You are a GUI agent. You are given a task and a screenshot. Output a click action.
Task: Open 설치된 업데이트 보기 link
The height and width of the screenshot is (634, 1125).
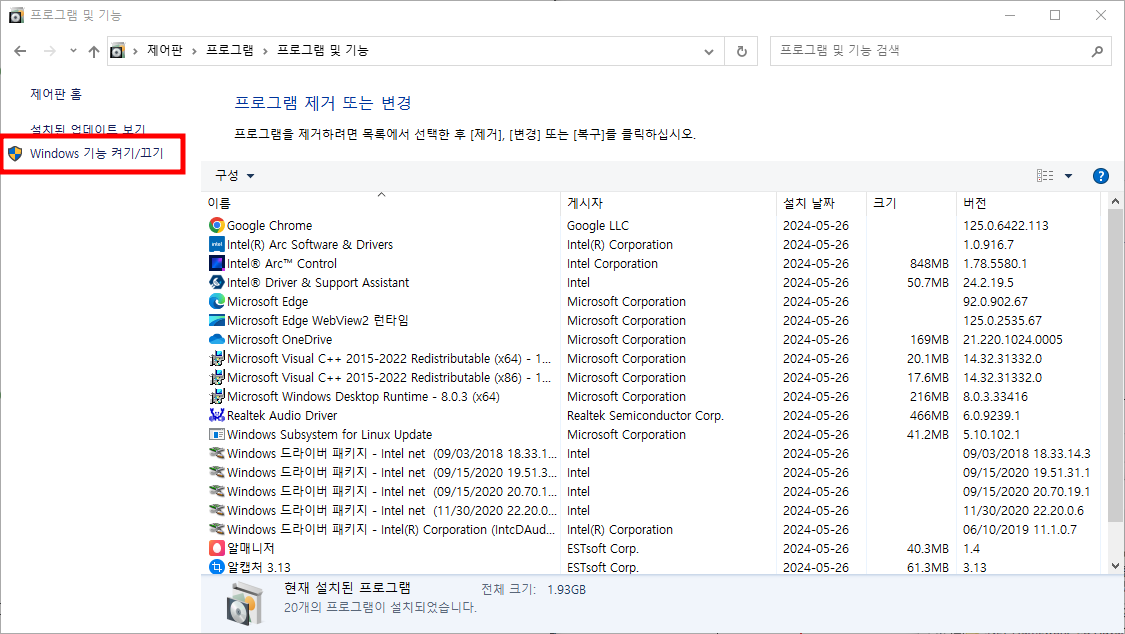(88, 129)
